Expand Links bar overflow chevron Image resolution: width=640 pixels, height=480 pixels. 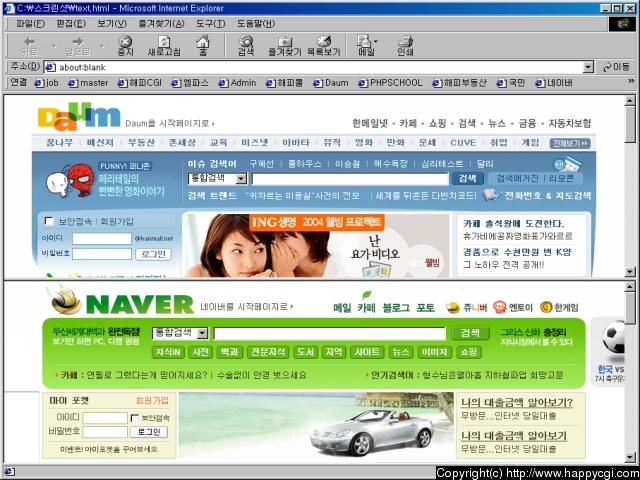[x=631, y=82]
